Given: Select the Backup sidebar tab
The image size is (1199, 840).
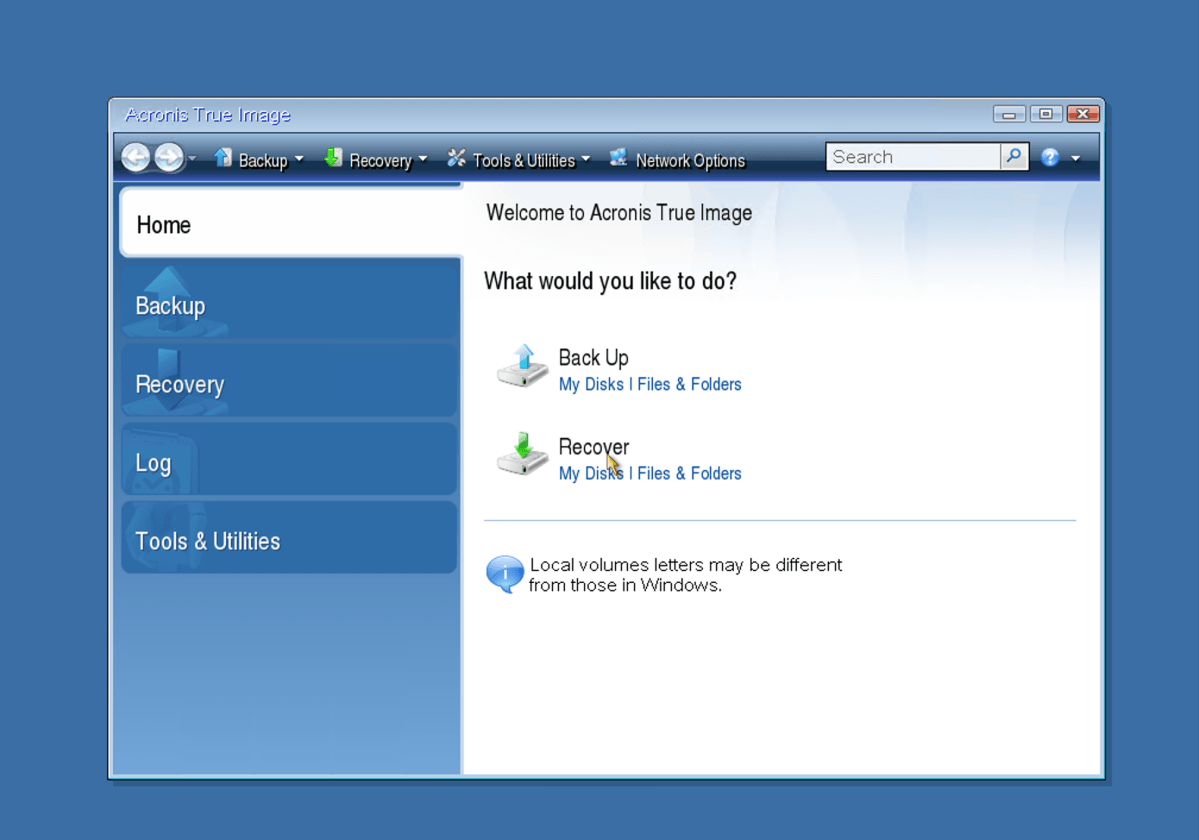Looking at the screenshot, I should (x=291, y=301).
